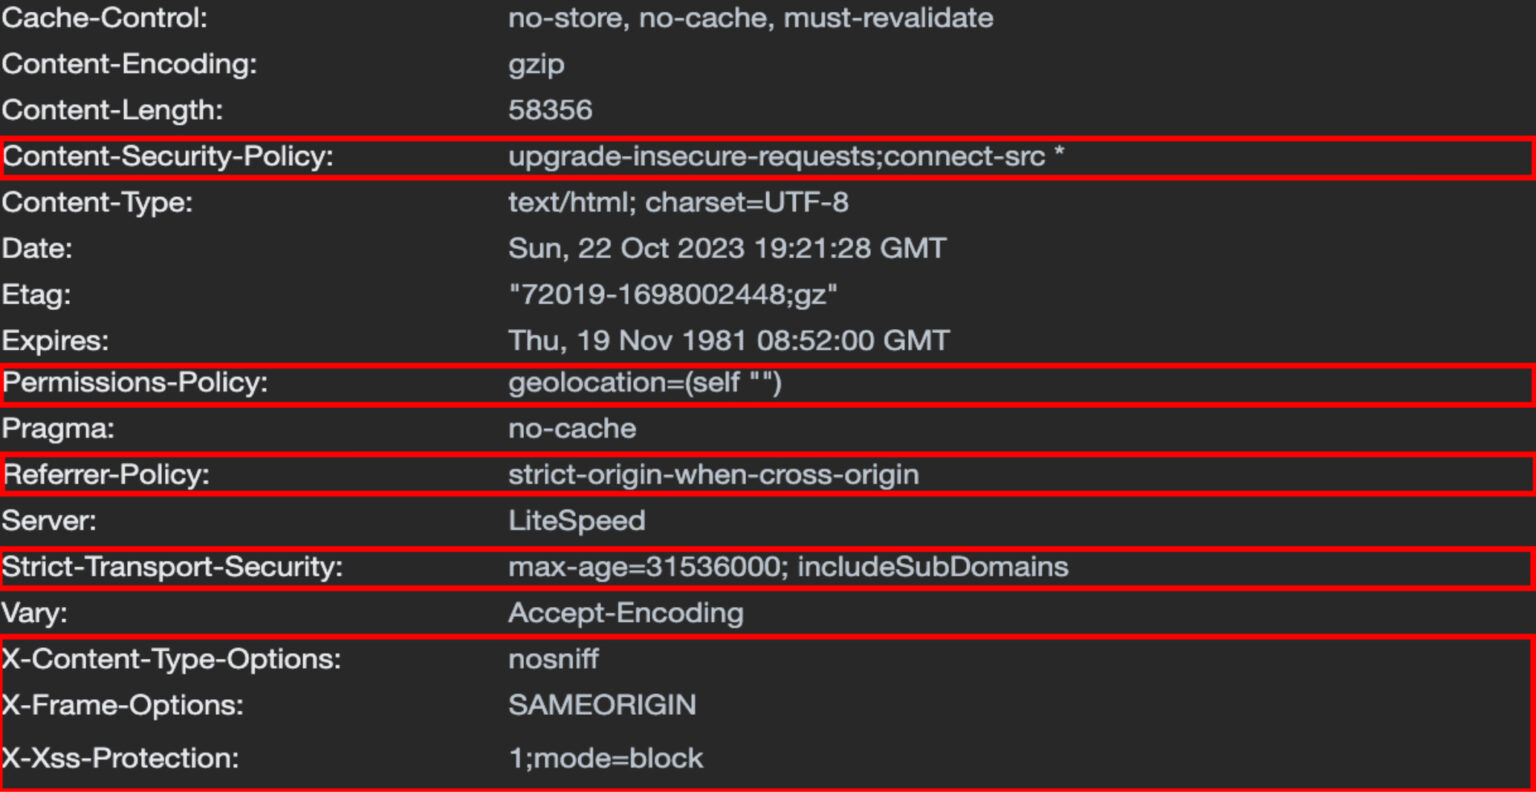Select the nosniff value
This screenshot has width=1536, height=792.
[554, 659]
